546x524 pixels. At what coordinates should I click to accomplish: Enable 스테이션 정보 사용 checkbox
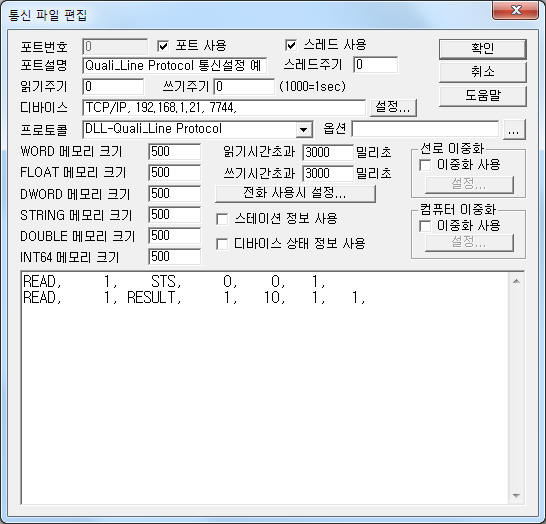pos(222,219)
